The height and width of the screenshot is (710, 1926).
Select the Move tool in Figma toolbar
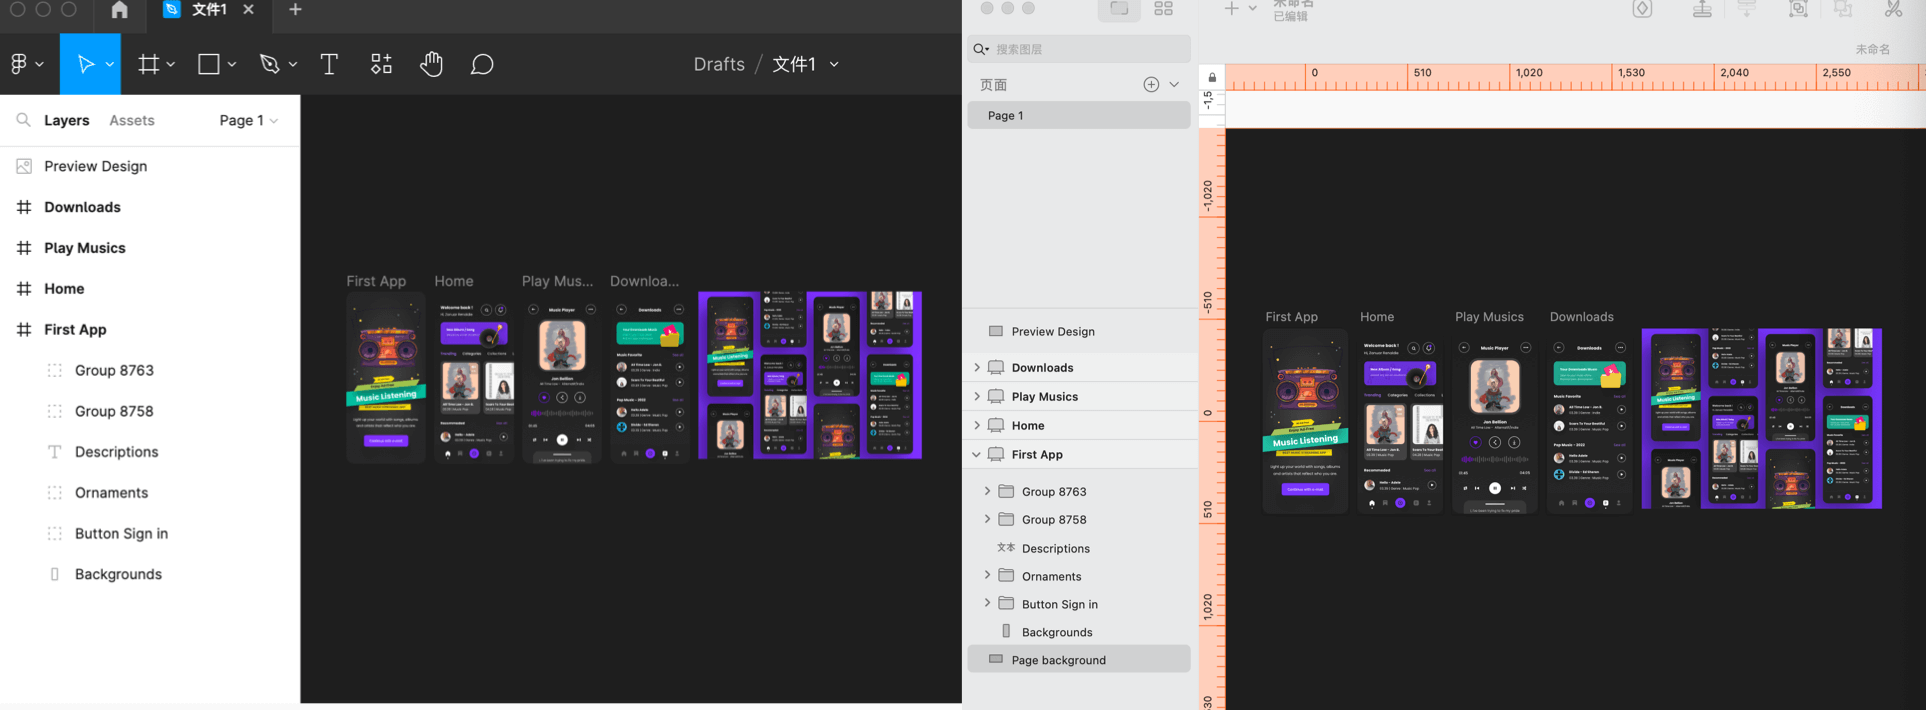(86, 64)
